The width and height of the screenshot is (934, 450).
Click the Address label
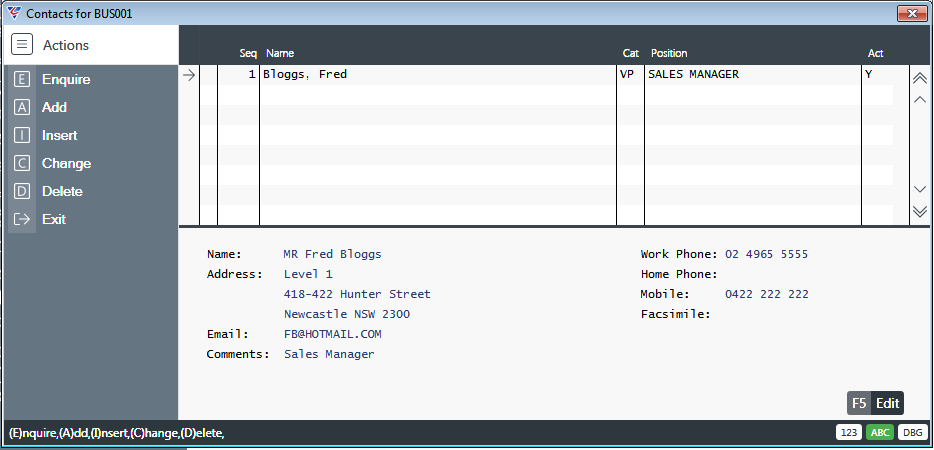[235, 274]
